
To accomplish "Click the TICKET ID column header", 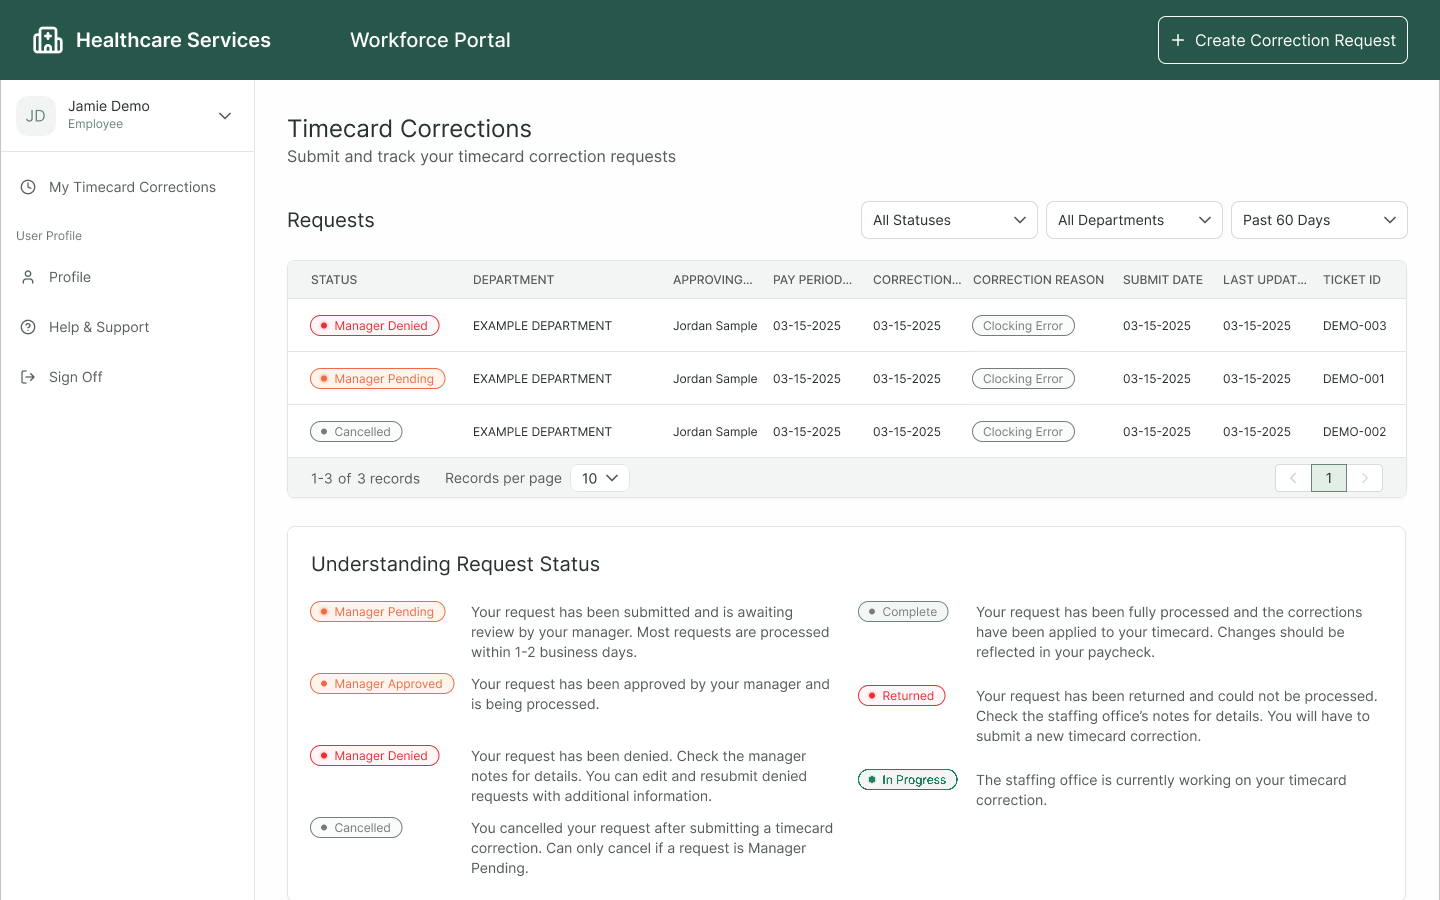I will coord(1352,280).
